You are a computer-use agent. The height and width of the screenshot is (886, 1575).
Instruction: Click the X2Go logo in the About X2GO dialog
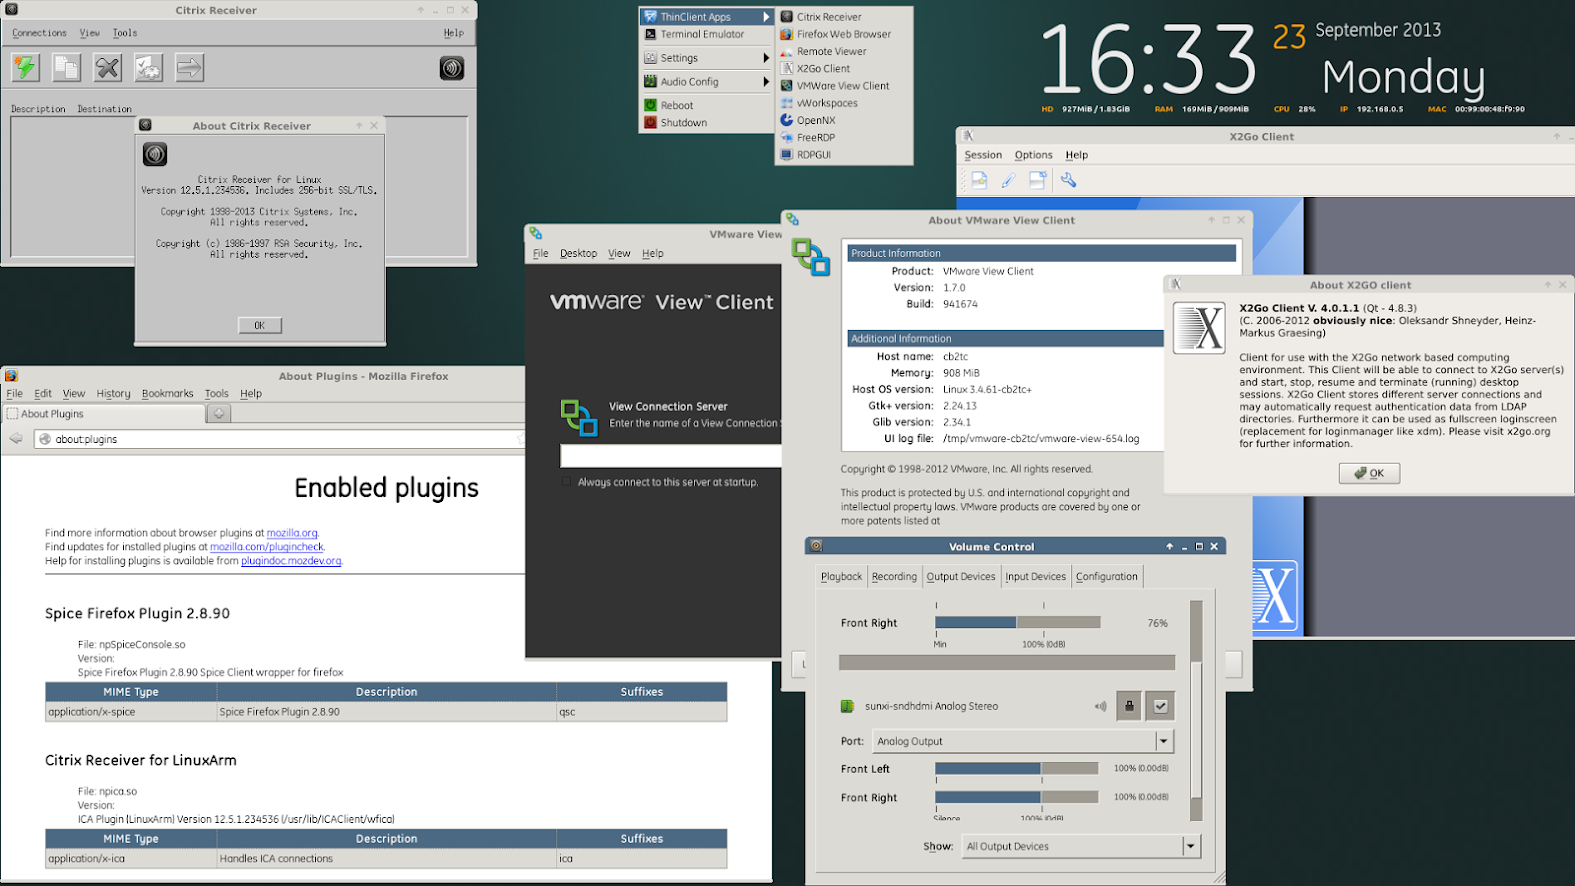(x=1199, y=328)
